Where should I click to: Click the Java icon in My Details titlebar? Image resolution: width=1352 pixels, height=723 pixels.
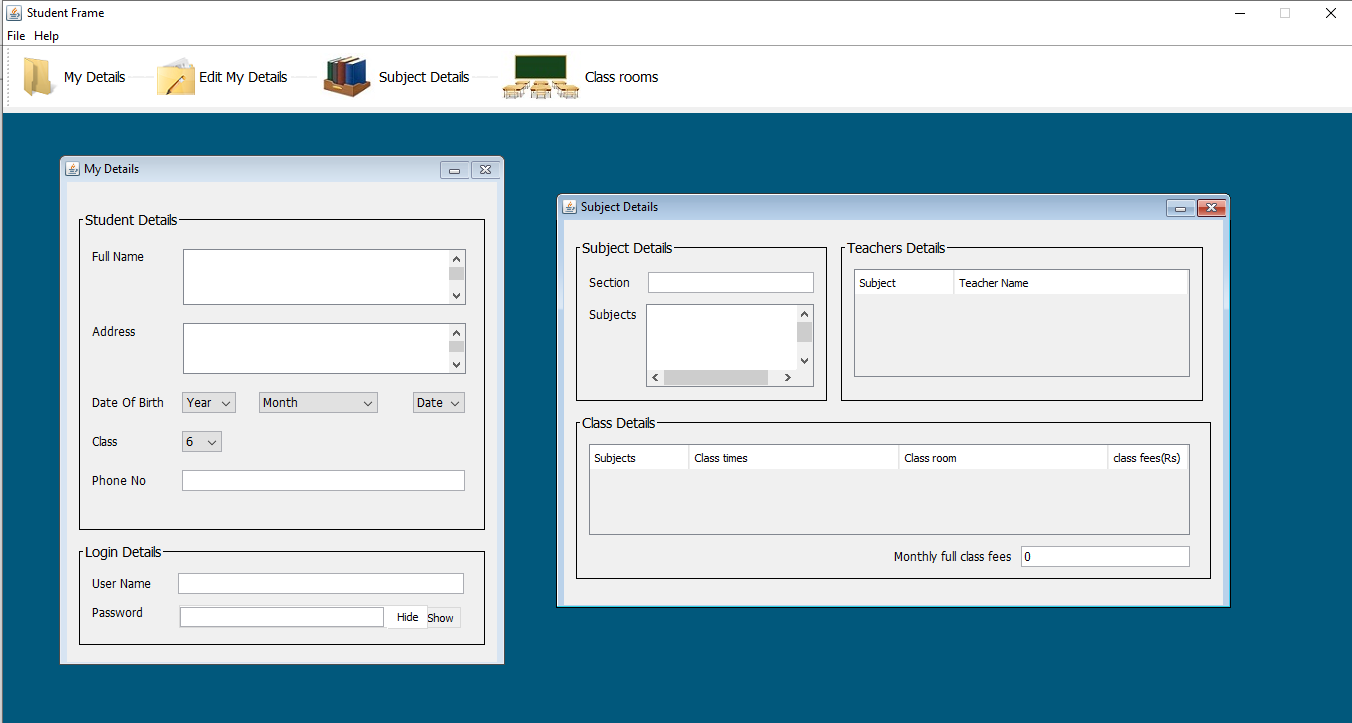(x=73, y=169)
